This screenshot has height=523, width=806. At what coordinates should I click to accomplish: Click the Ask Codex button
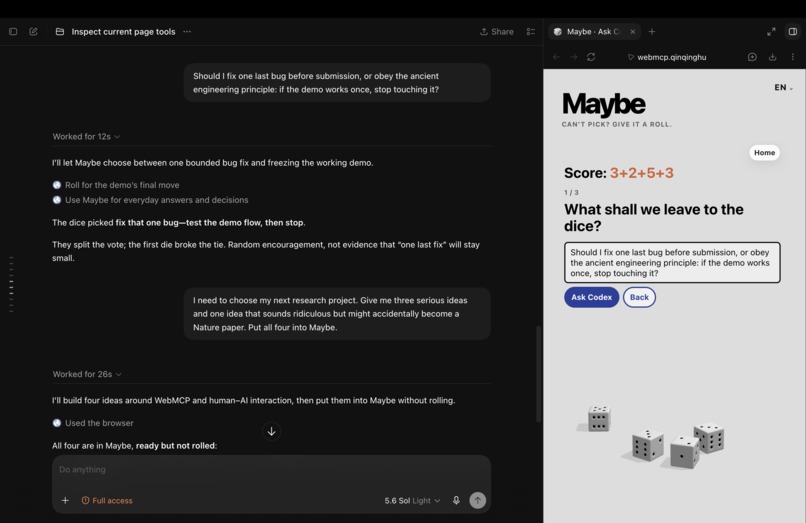[592, 297]
